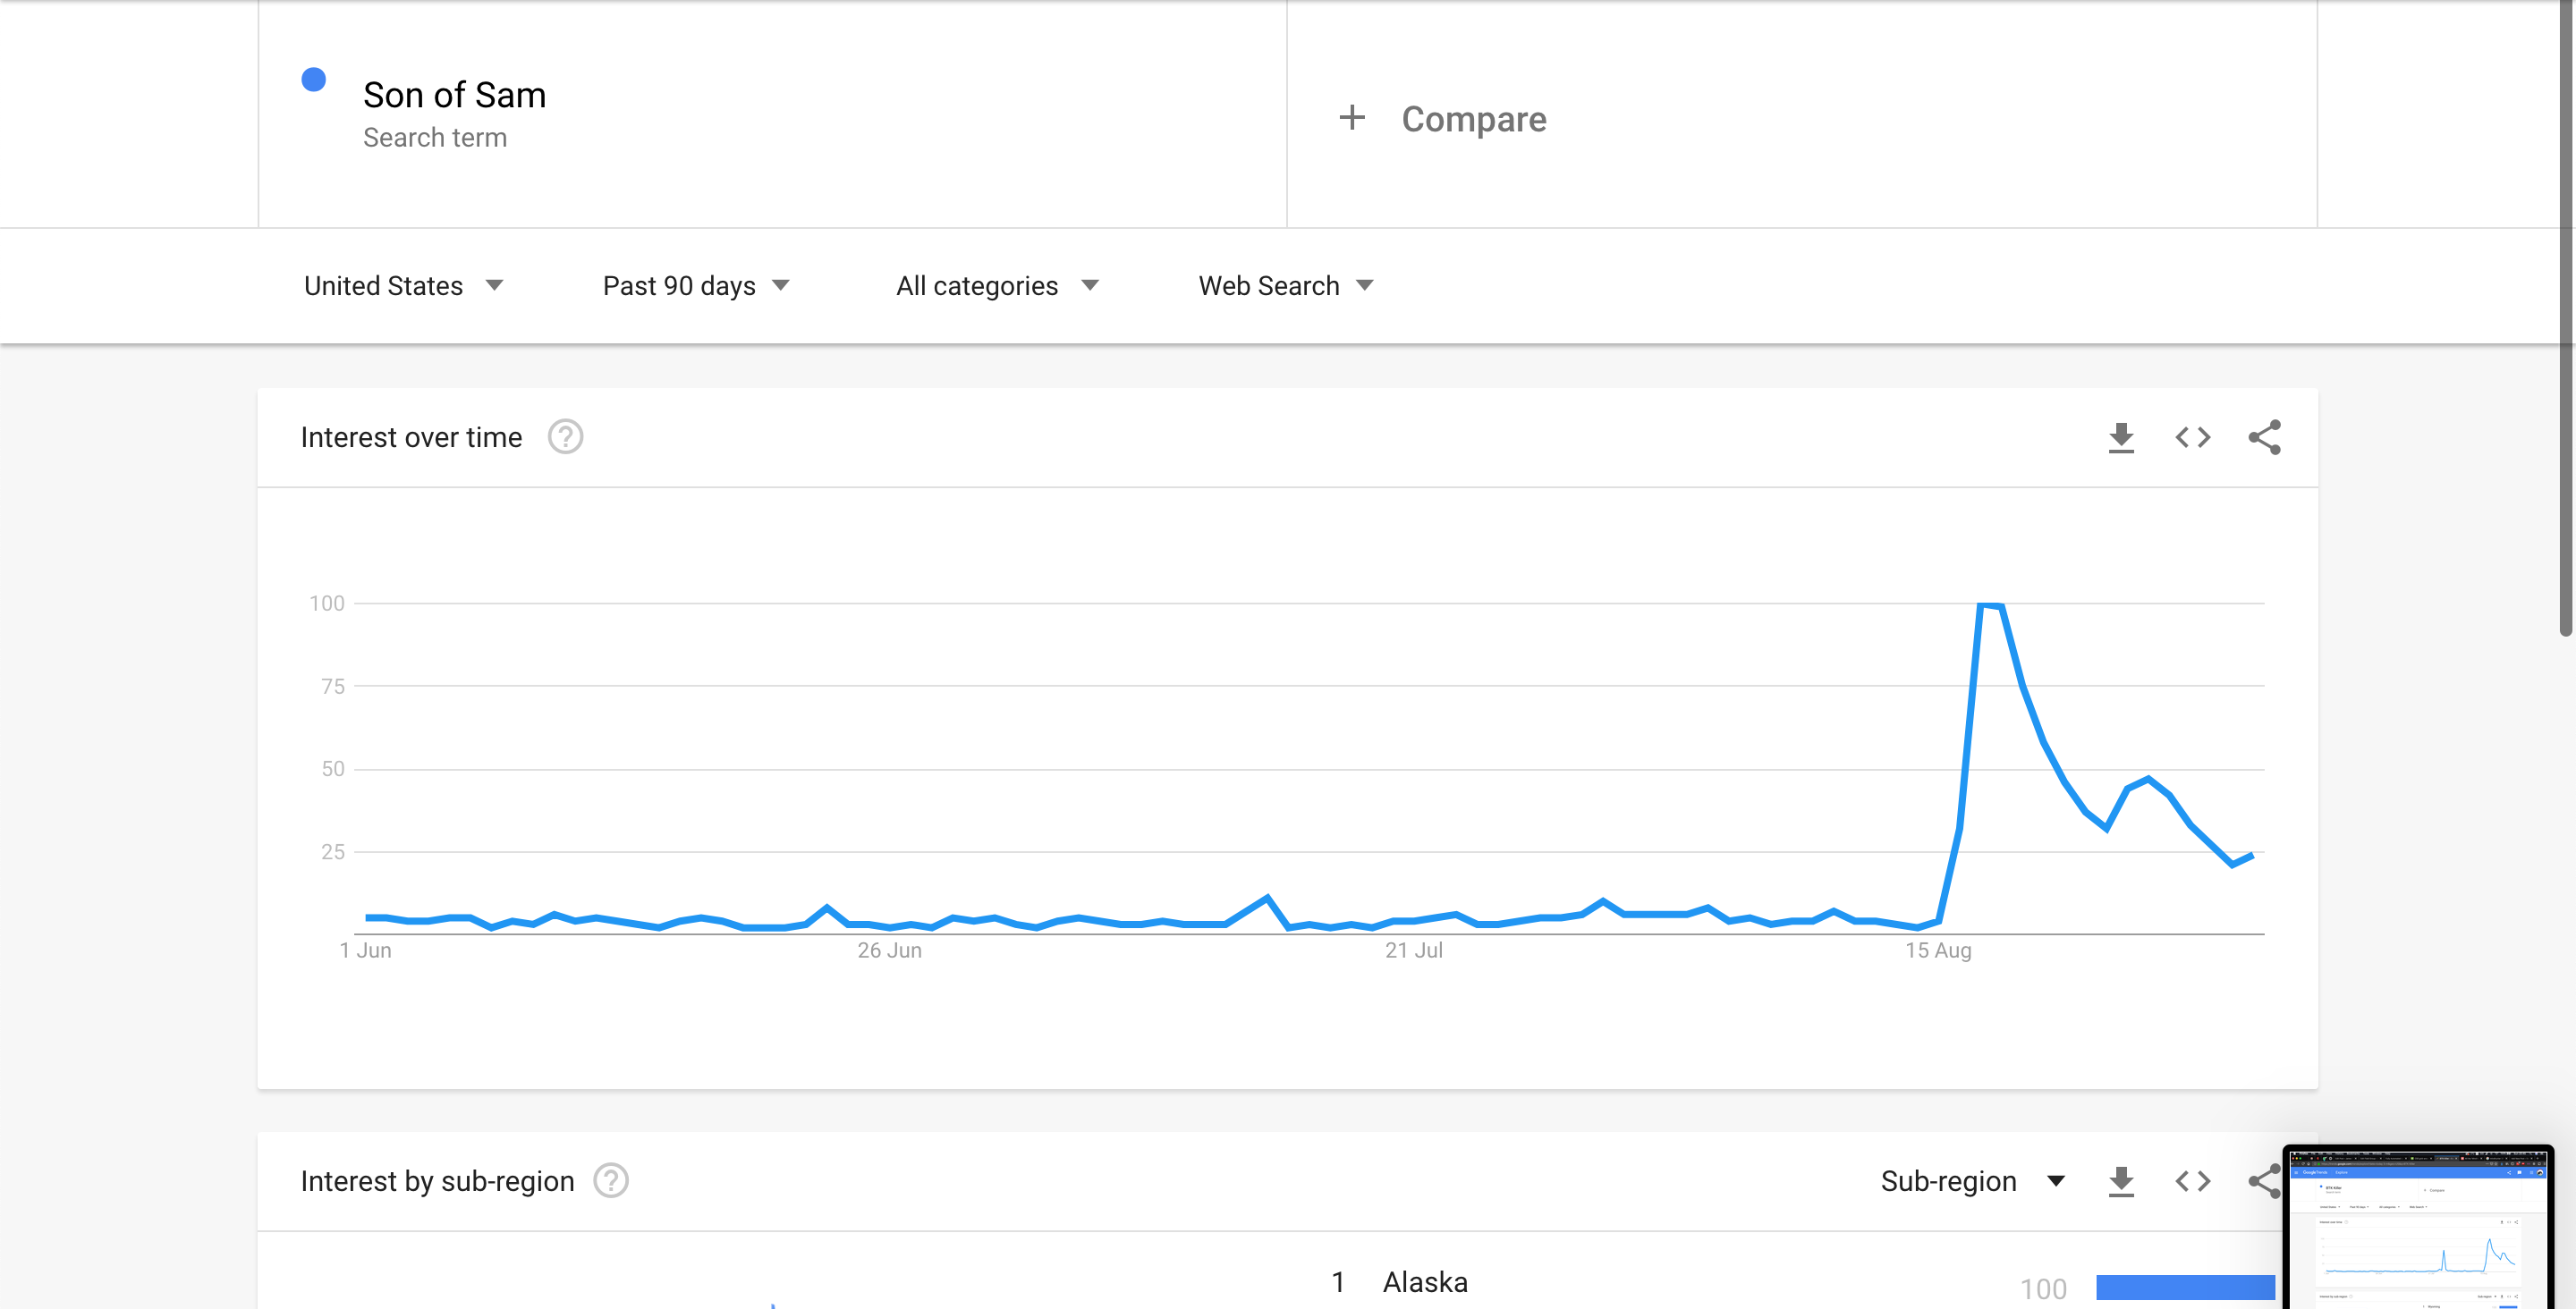Expand the All categories filter dropdown
The width and height of the screenshot is (2576, 1309).
(996, 283)
